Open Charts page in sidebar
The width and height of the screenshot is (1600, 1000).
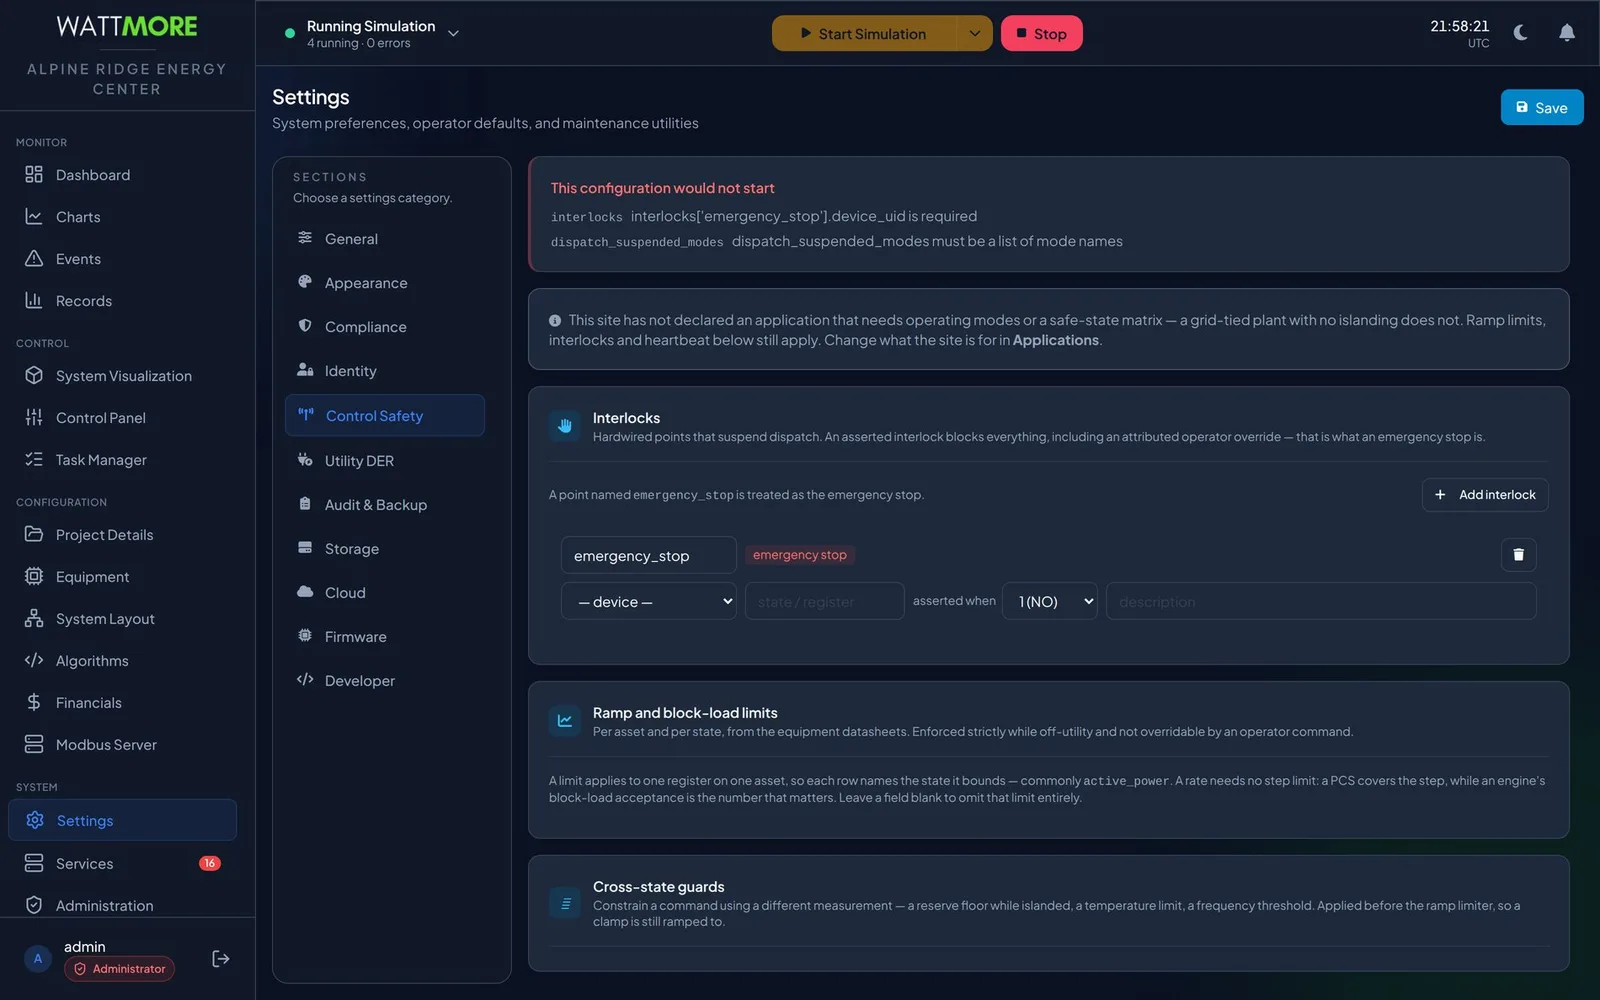click(x=122, y=217)
